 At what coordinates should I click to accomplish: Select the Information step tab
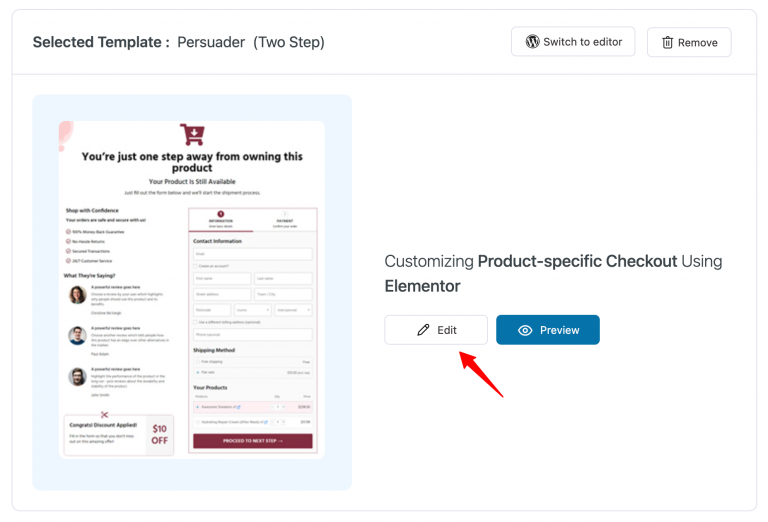(221, 220)
